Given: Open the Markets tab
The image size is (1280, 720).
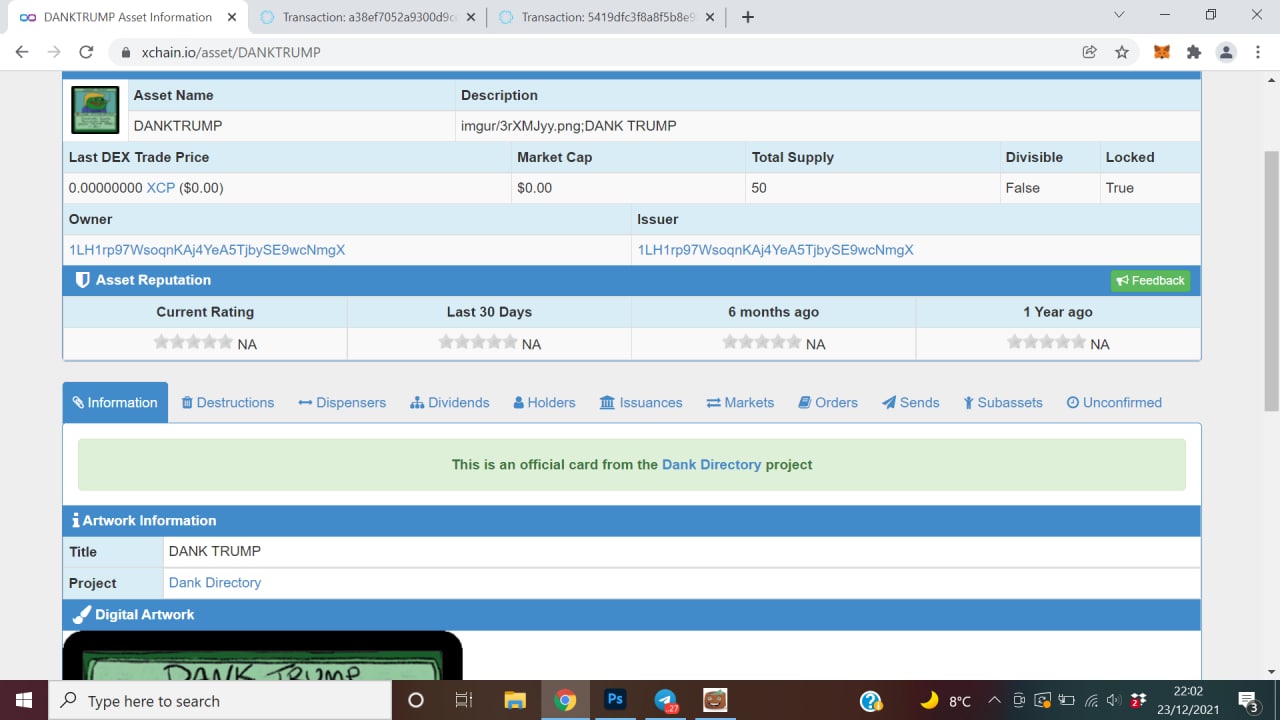Looking at the screenshot, I should click(740, 402).
